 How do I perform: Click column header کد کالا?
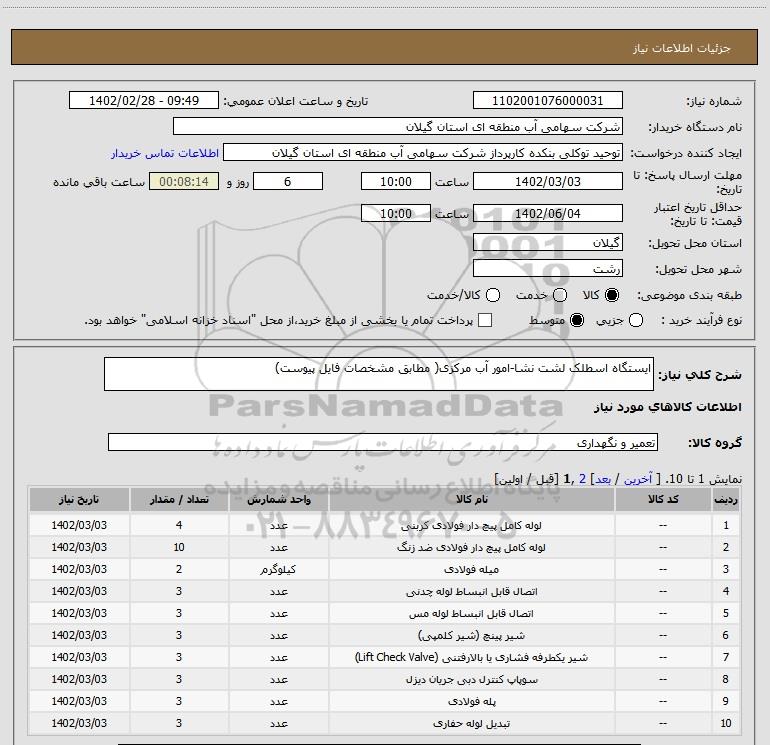click(x=663, y=499)
